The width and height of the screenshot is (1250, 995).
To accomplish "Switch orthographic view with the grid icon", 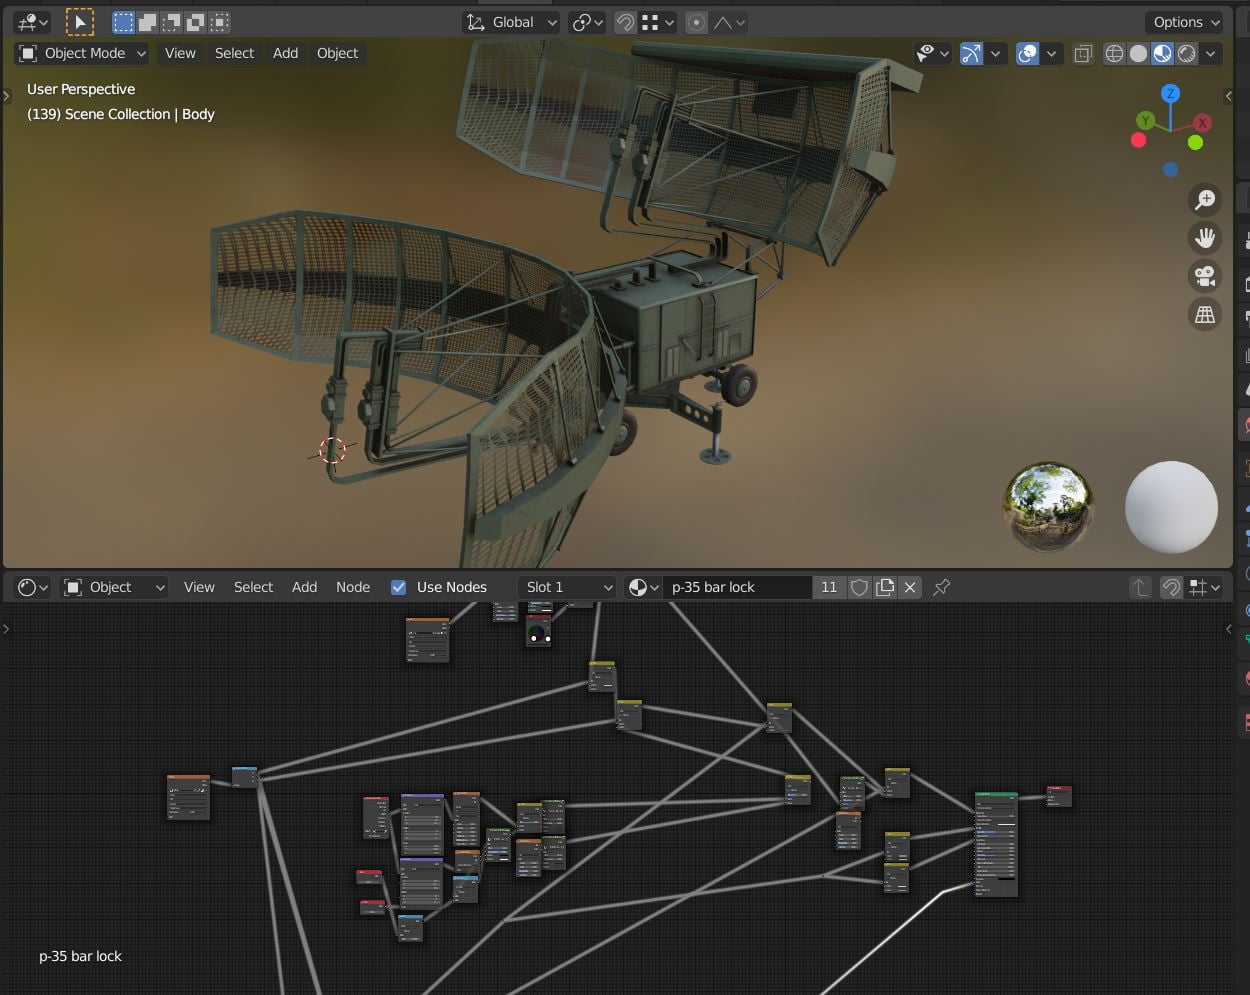I will [1205, 315].
